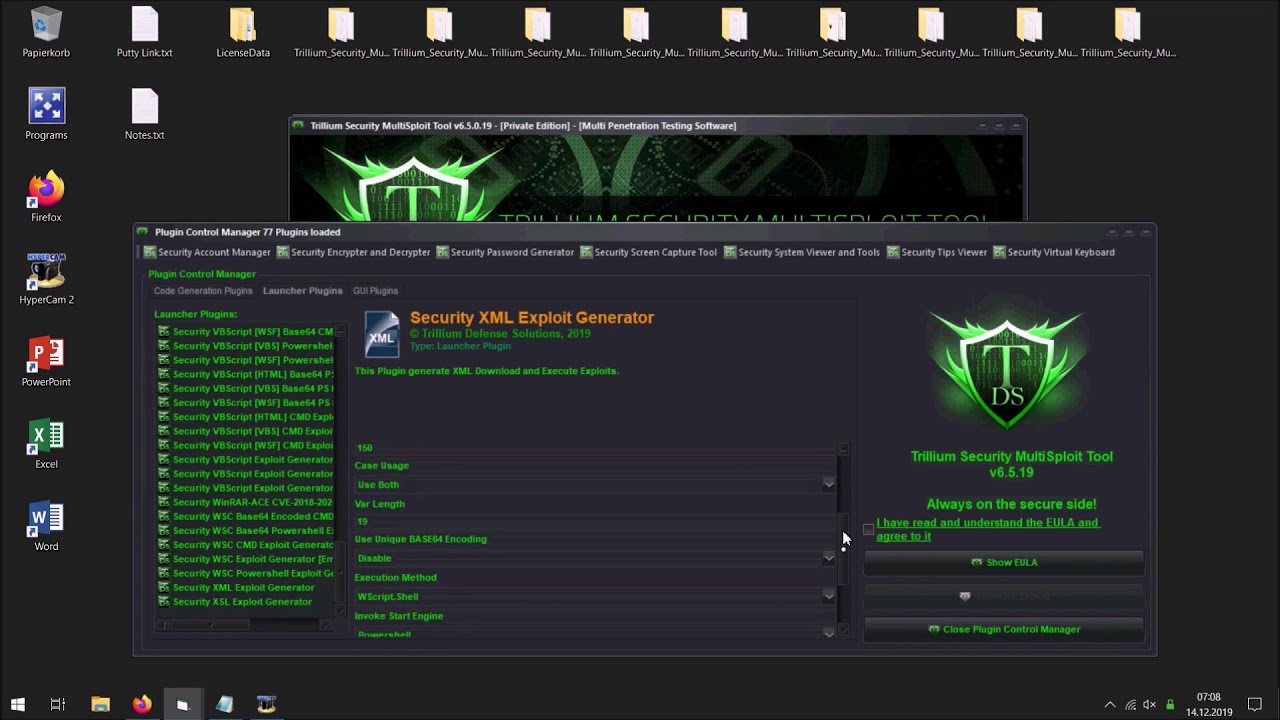Click the icon of Security WinRAR-ACE CVE-2018 row
Screen dimensions: 1280x720
click(x=164, y=502)
